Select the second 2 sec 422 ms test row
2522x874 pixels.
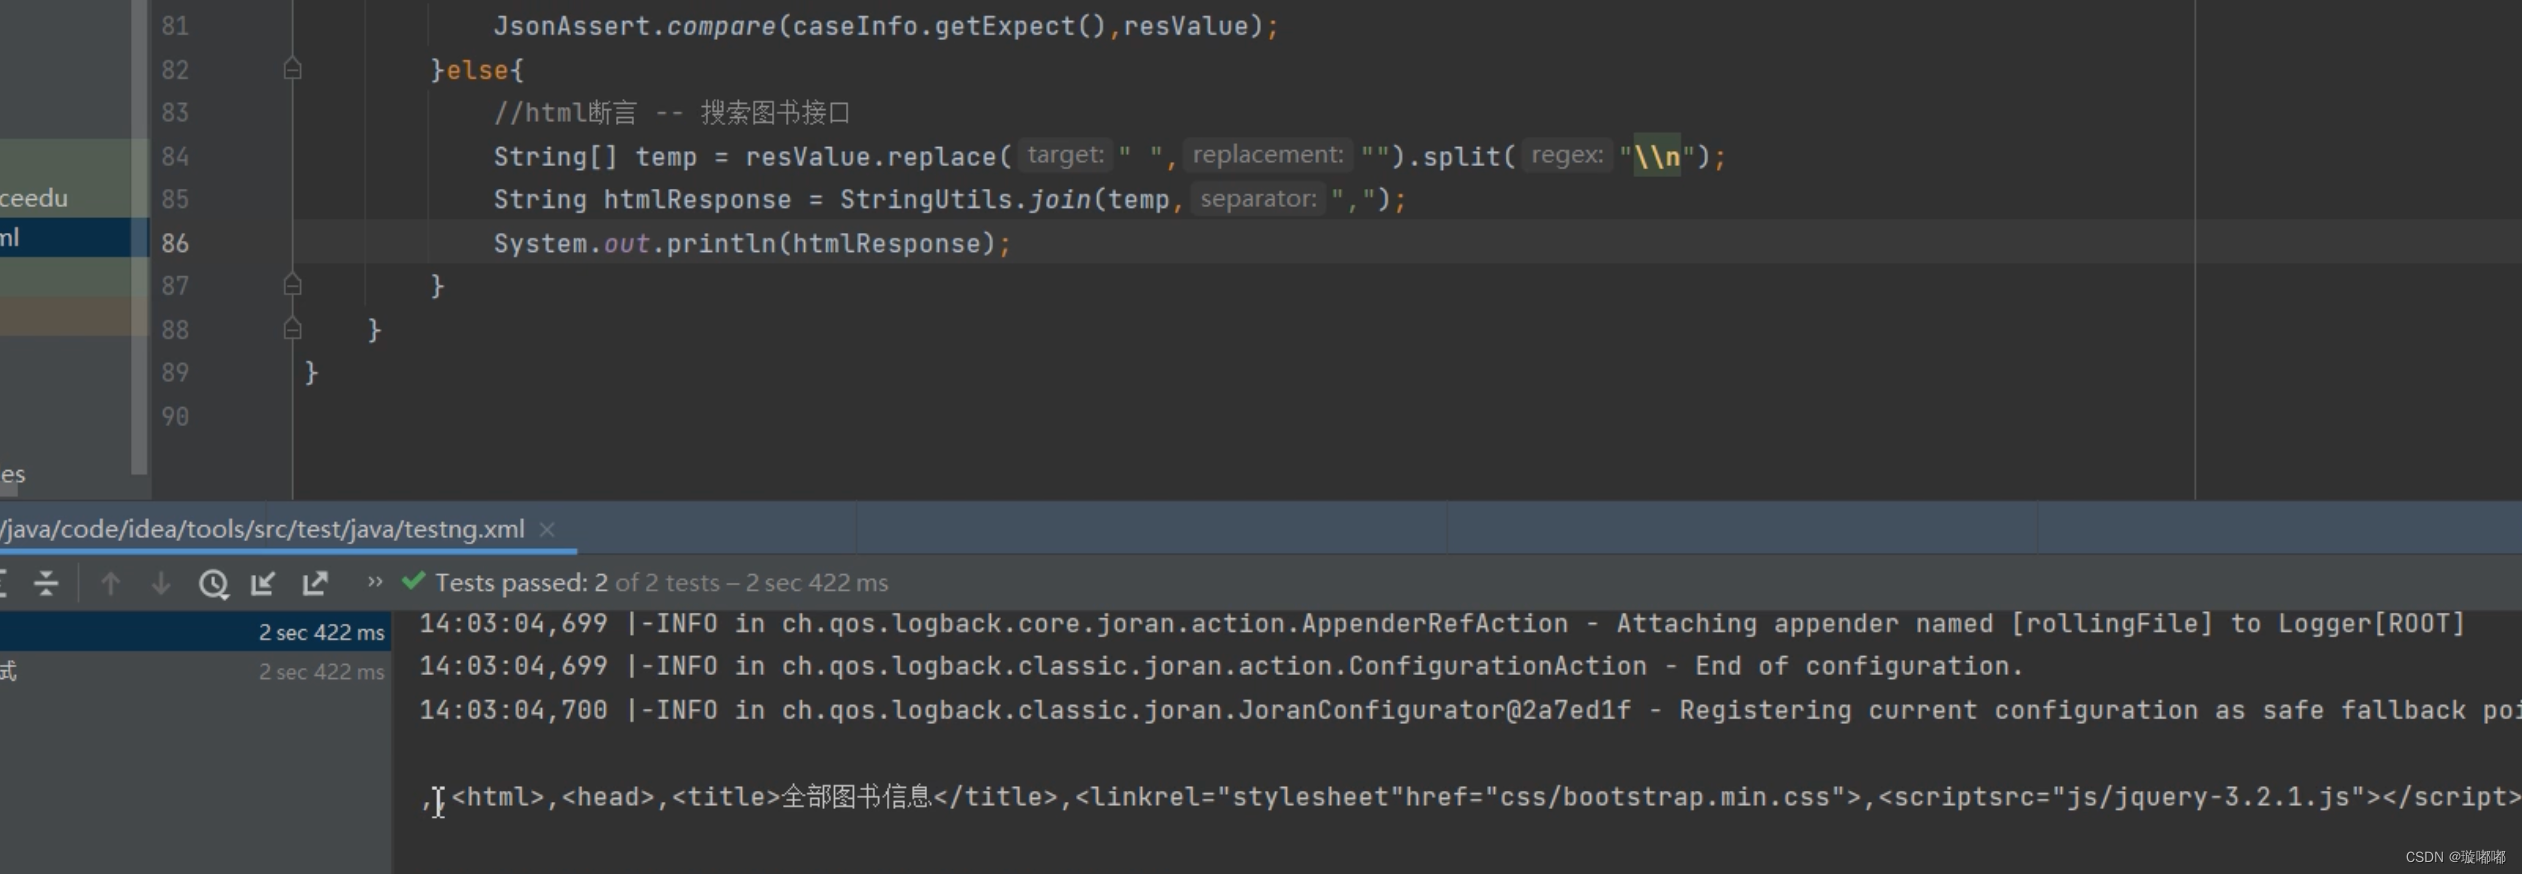195,672
